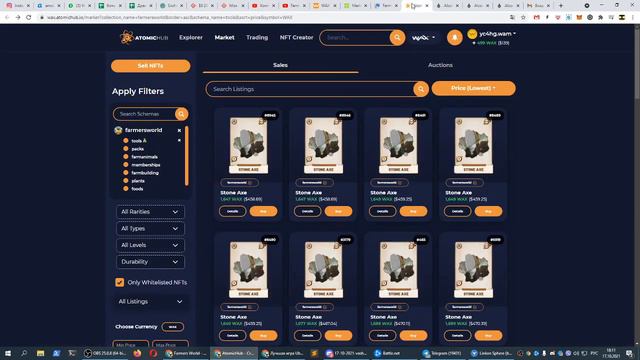Open the All Levels dropdown
The width and height of the screenshot is (640, 360).
[x=150, y=245]
